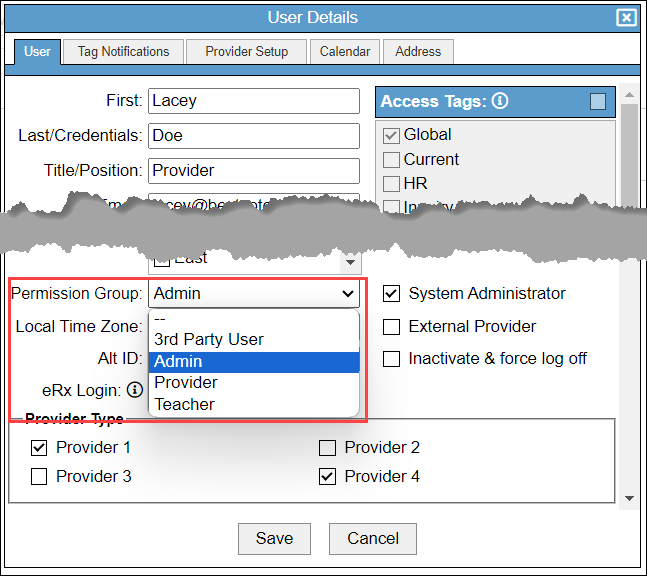The height and width of the screenshot is (576, 647).
Task: Uncheck Provider 1 type
Action: (39, 448)
